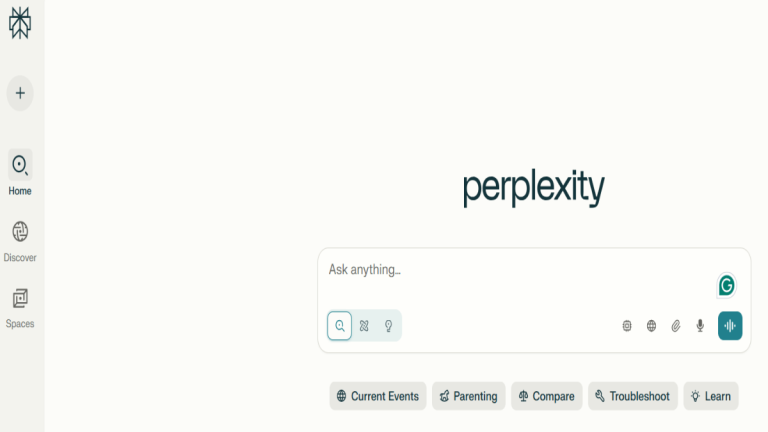Viewport: 768px width, 432px height.
Task: Click the Grammarly icon in the search box
Action: [727, 285]
